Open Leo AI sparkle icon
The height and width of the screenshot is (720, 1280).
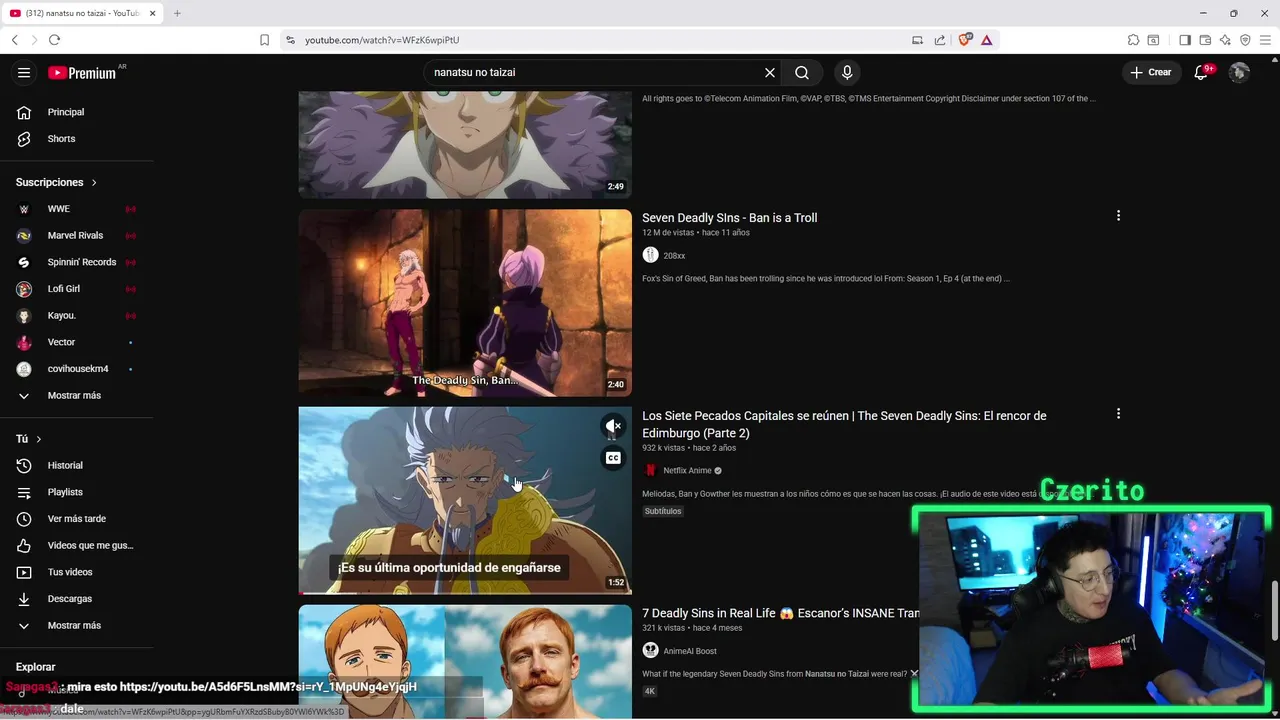coord(1225,40)
